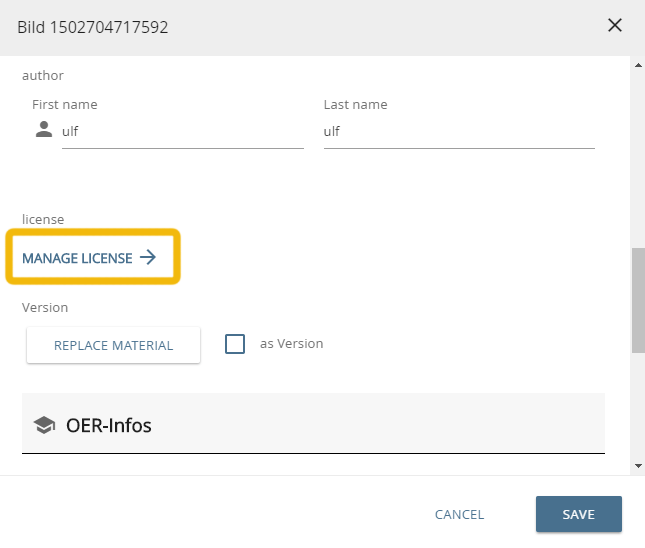Click the 'as Version' label text
The width and height of the screenshot is (645, 548).
coord(291,343)
